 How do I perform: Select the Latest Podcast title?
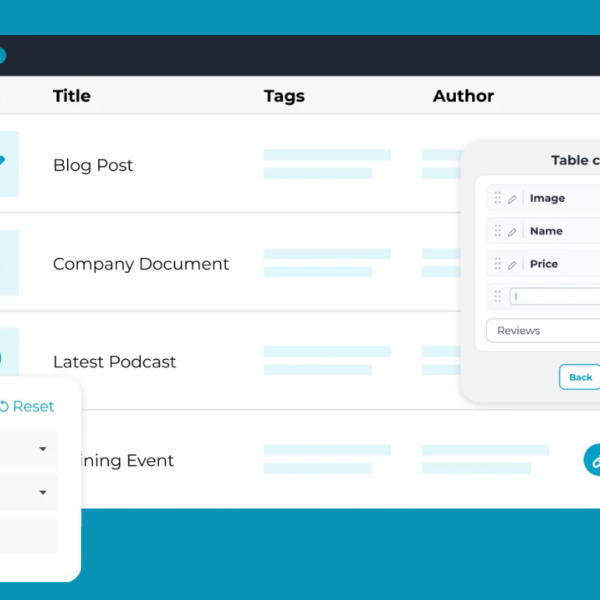coord(114,362)
